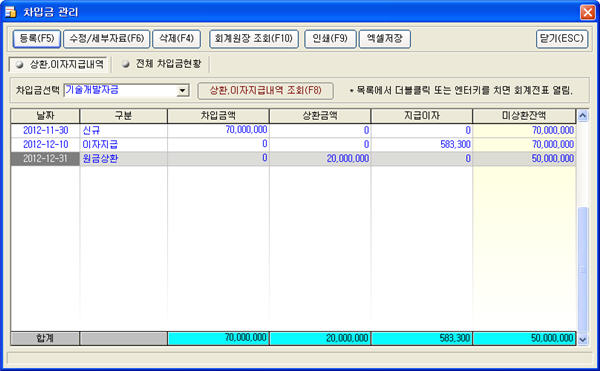Viewport: 600px width, 371px height.
Task: Click 70,000,000 in the 신규 row 차입금액
Action: pyautogui.click(x=218, y=130)
